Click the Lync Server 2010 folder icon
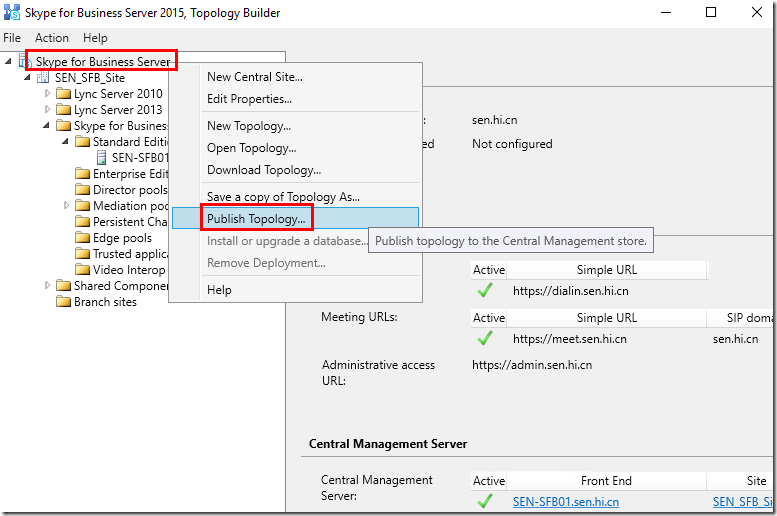777x516 pixels. (63, 93)
